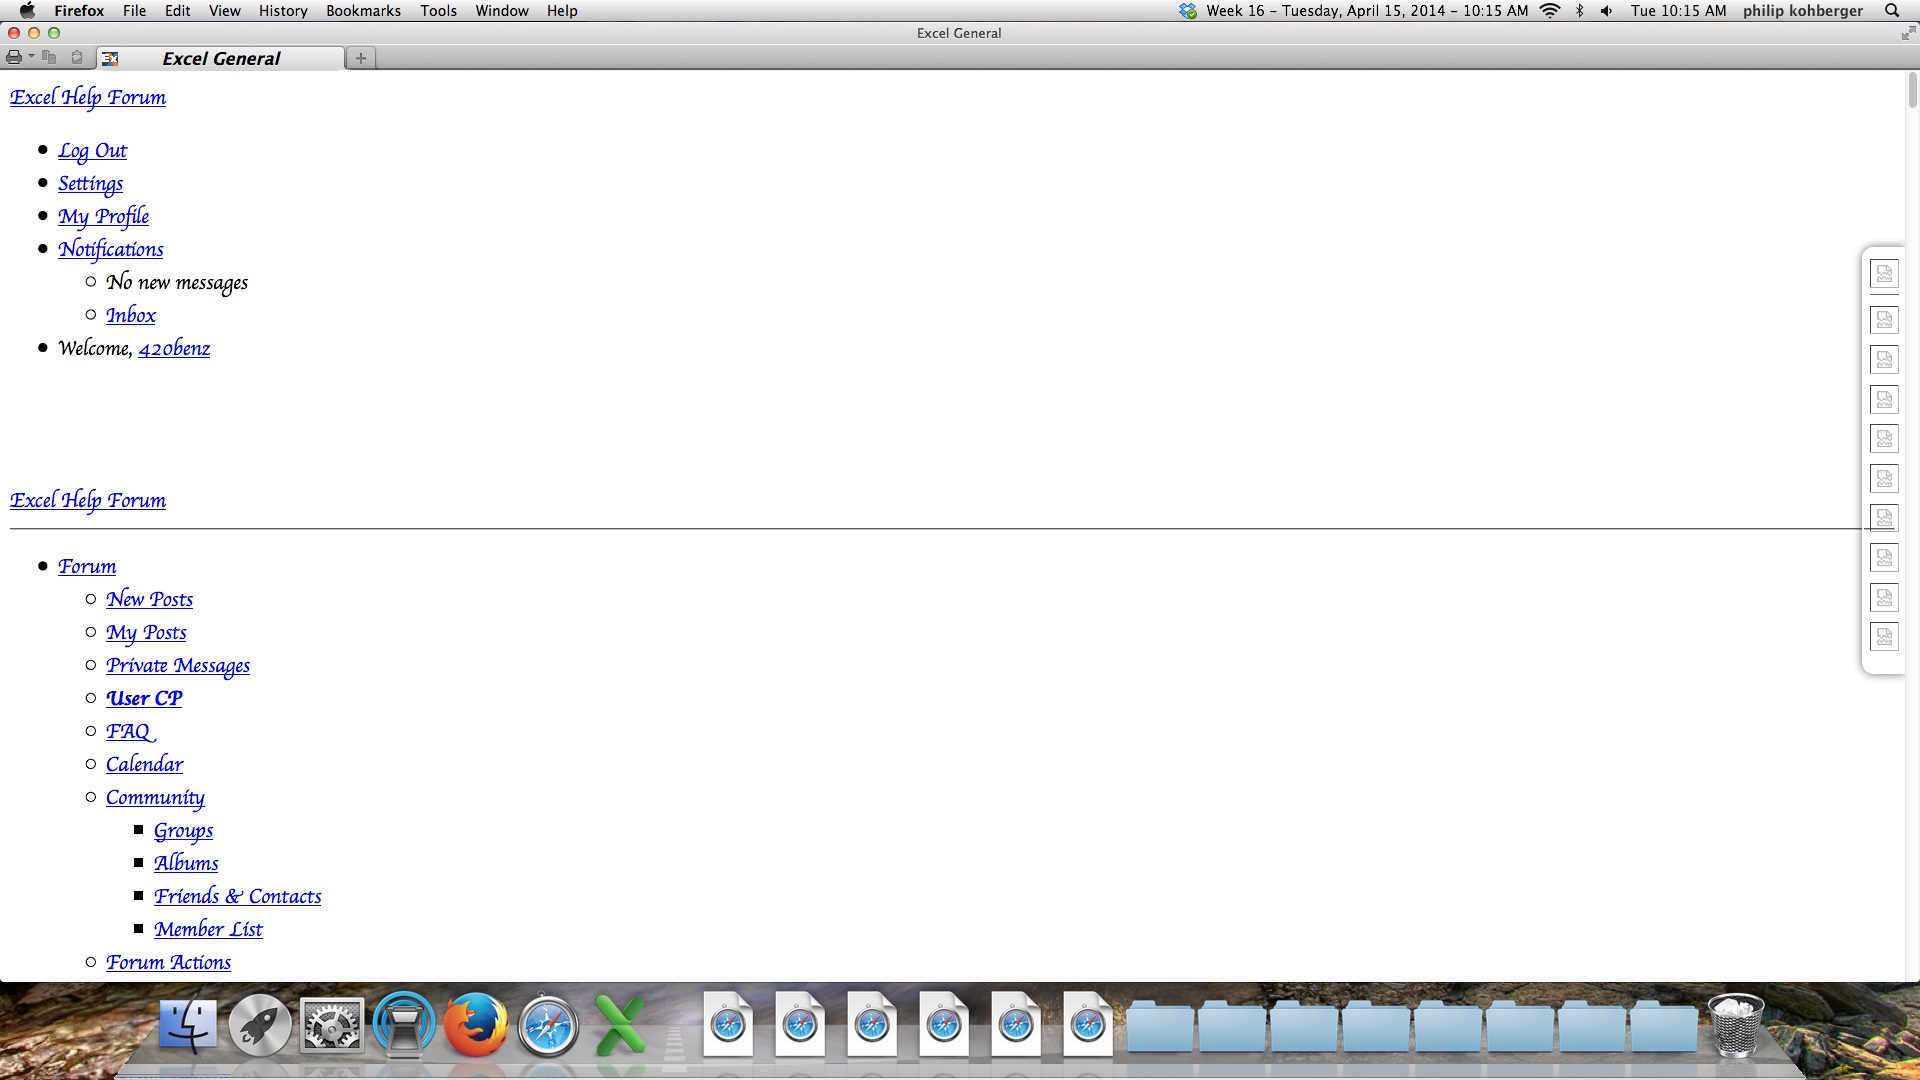
Task: Click the Log Out link
Action: [92, 150]
